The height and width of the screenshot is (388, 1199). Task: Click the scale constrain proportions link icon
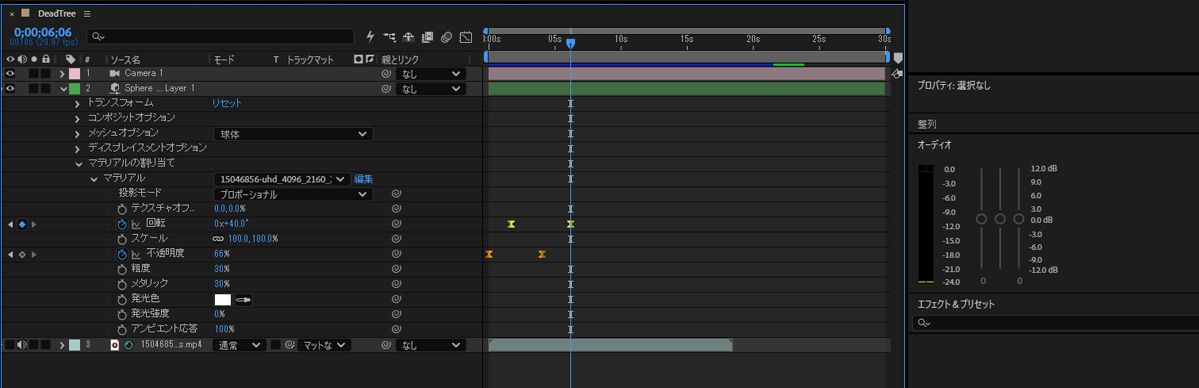coord(219,239)
